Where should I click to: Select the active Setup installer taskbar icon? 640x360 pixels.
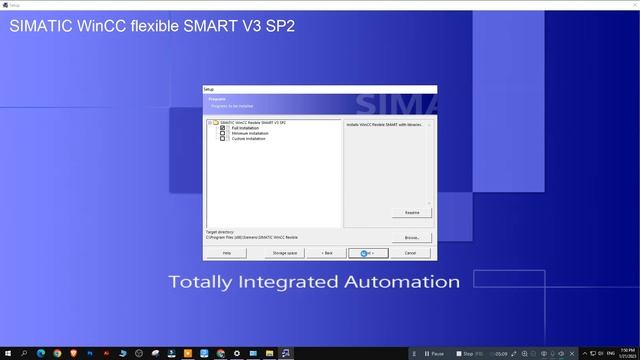(286, 353)
